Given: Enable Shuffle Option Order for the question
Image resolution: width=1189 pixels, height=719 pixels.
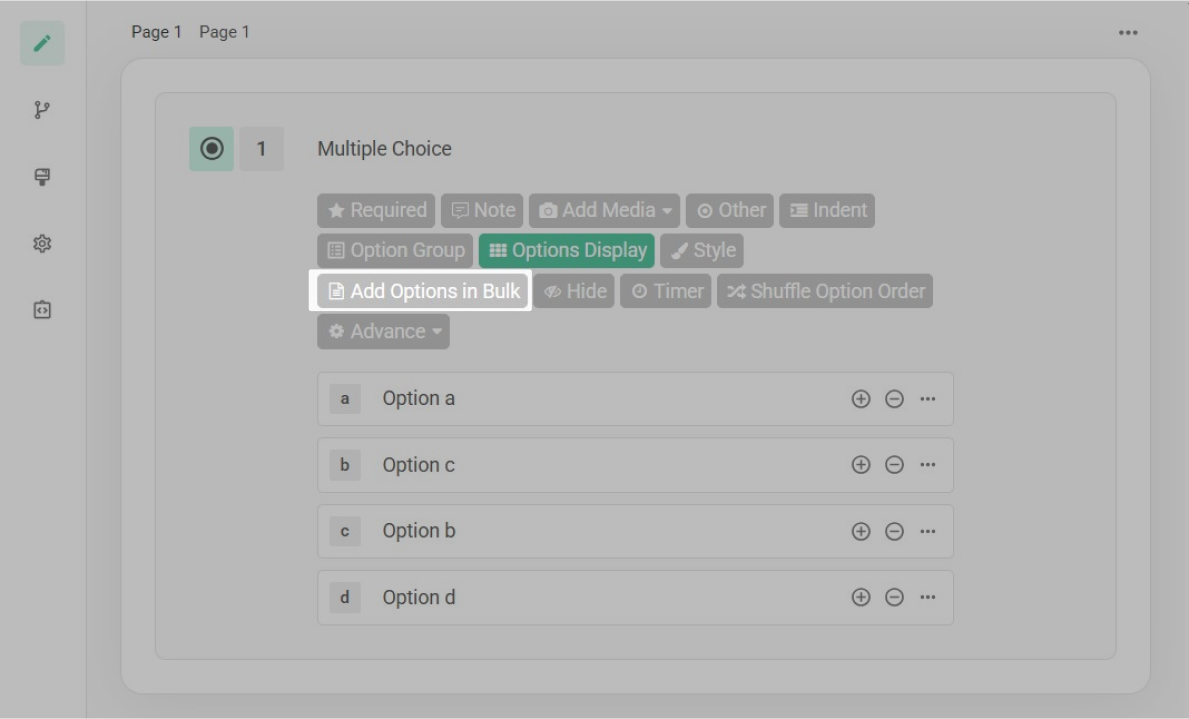Looking at the screenshot, I should tap(824, 290).
